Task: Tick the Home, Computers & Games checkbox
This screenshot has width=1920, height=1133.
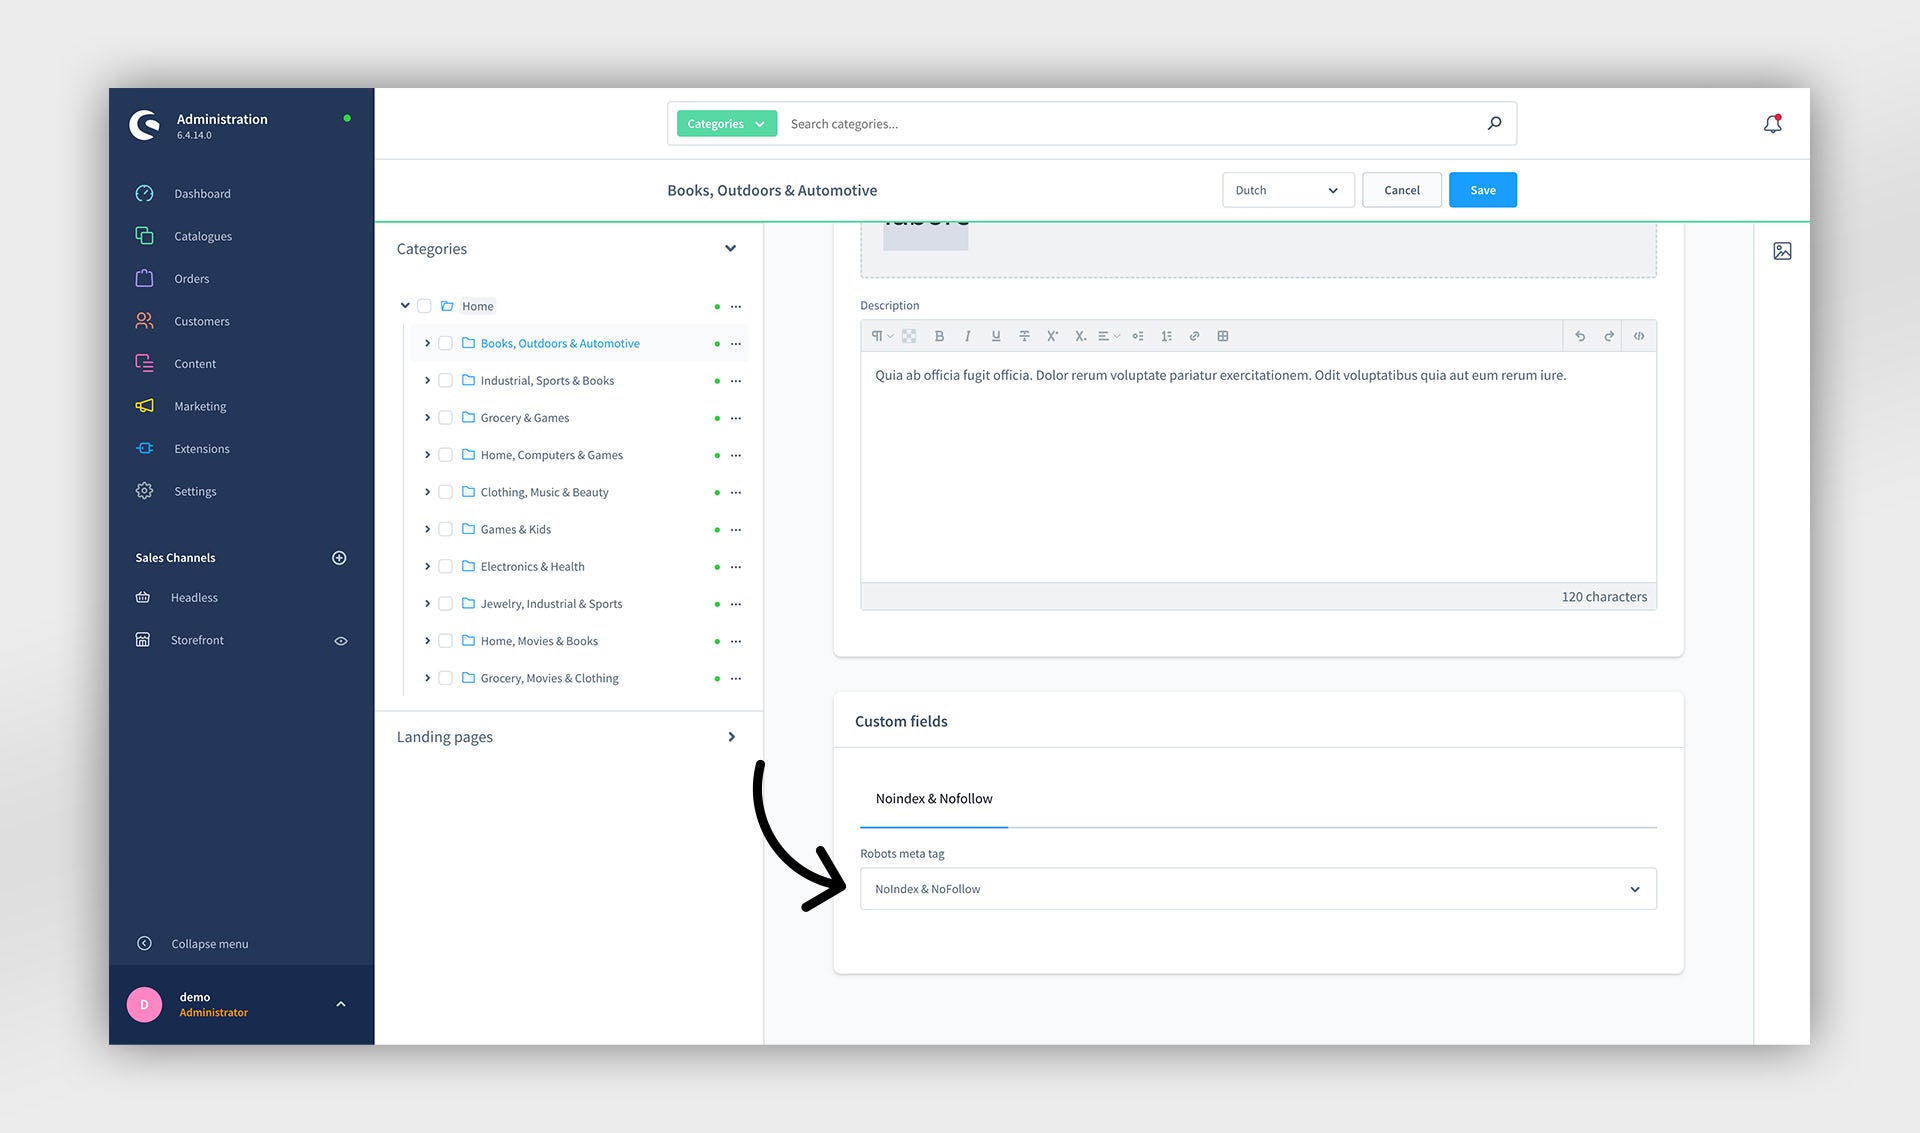Action: pyautogui.click(x=446, y=455)
